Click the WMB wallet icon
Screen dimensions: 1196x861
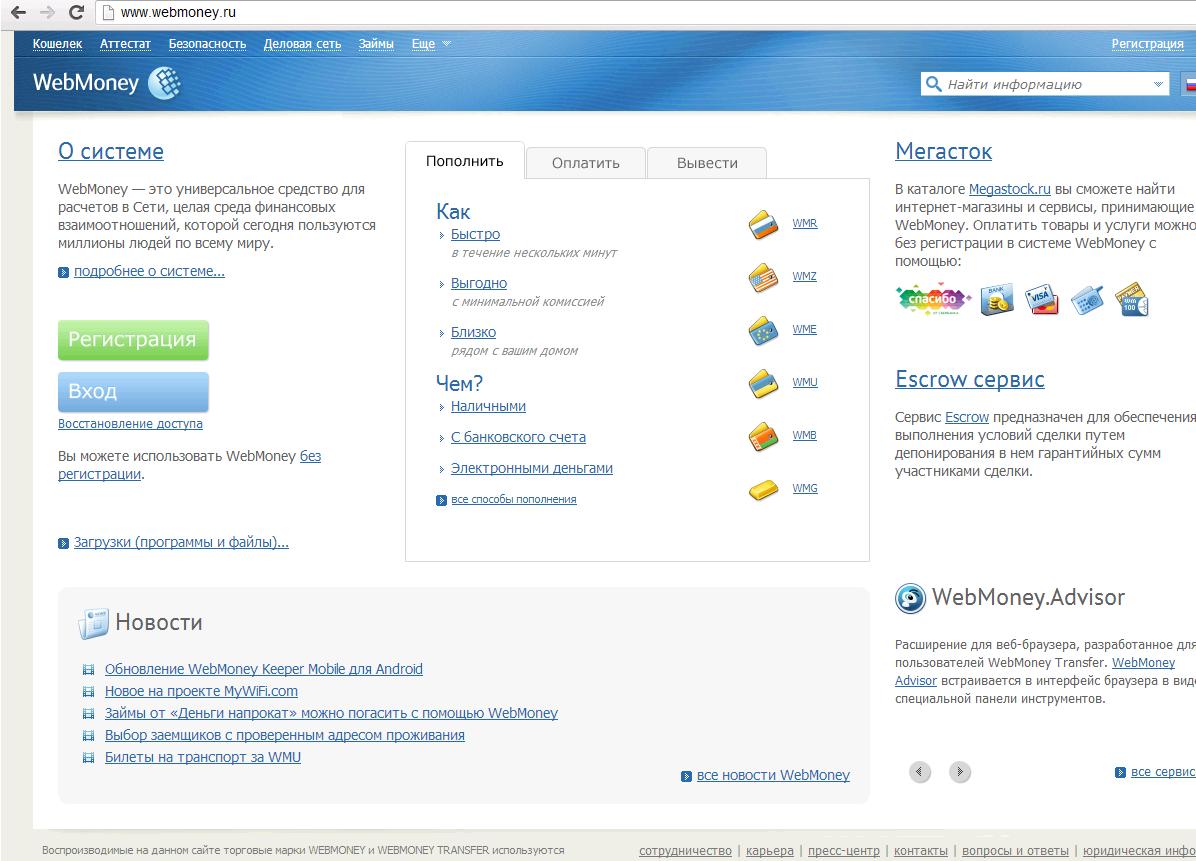point(763,436)
